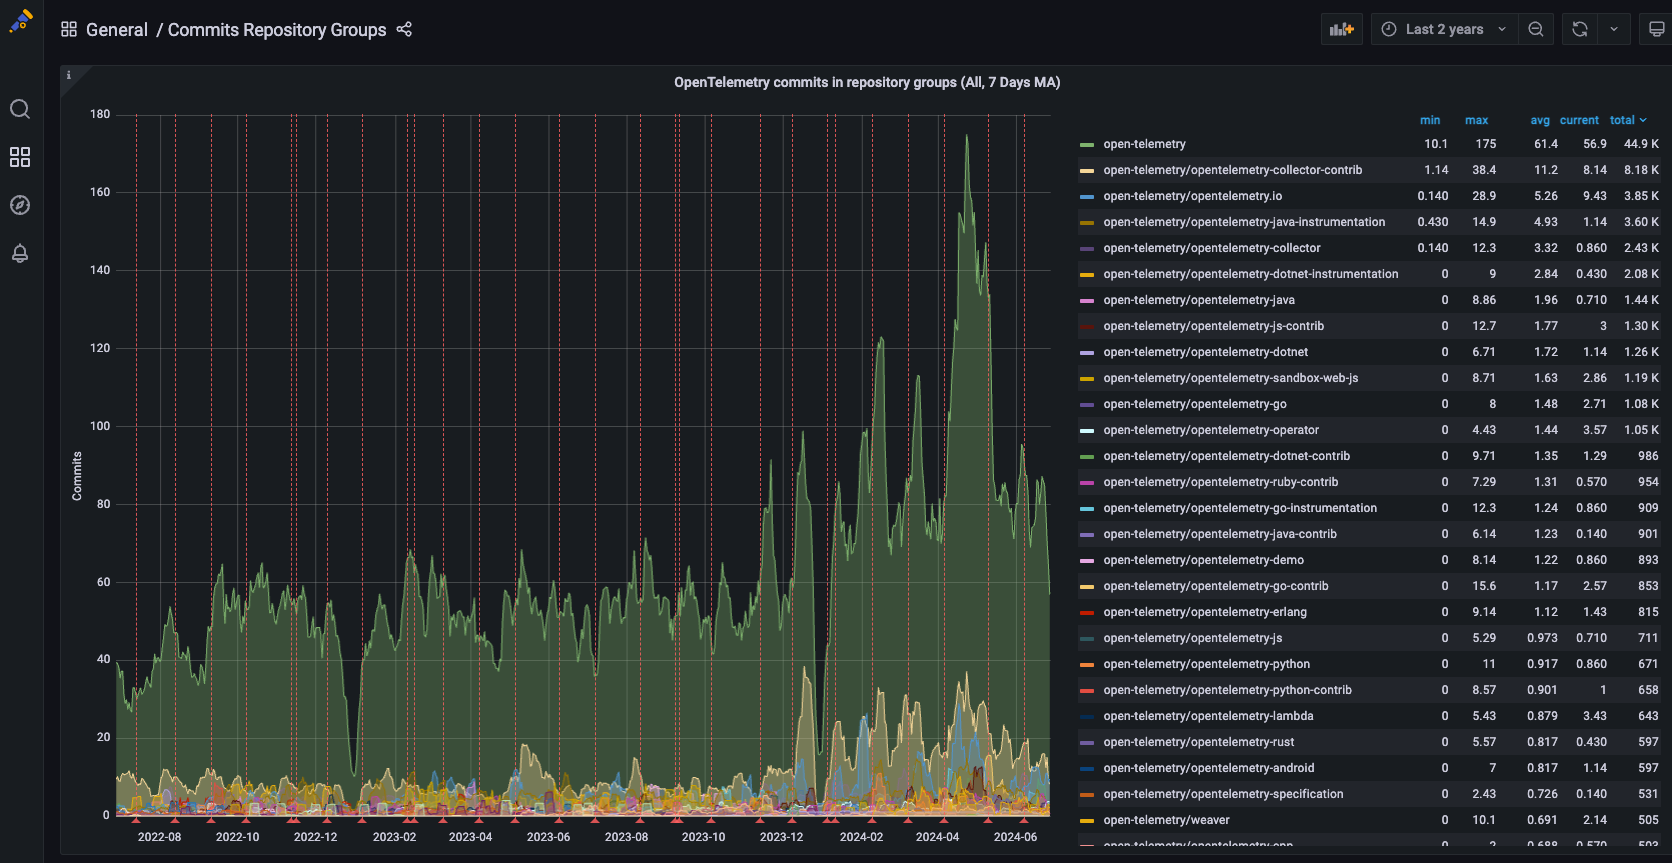Image resolution: width=1672 pixels, height=863 pixels.
Task: Sort legend by total column
Action: 1627,120
